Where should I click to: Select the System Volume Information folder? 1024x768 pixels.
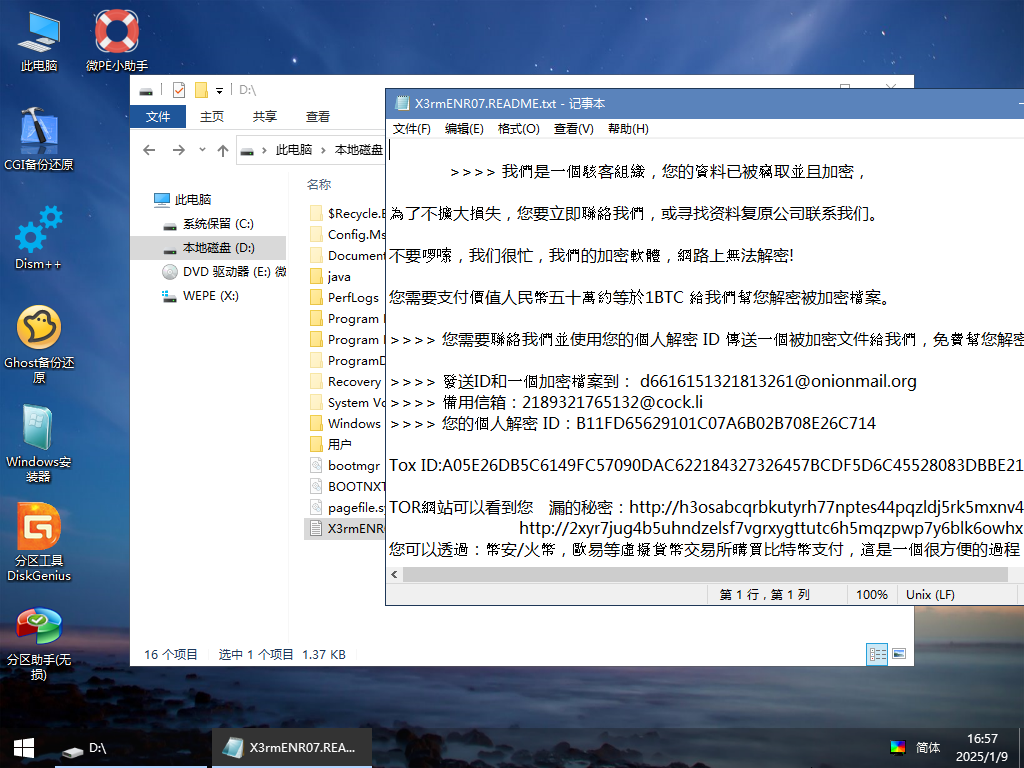pyautogui.click(x=346, y=402)
